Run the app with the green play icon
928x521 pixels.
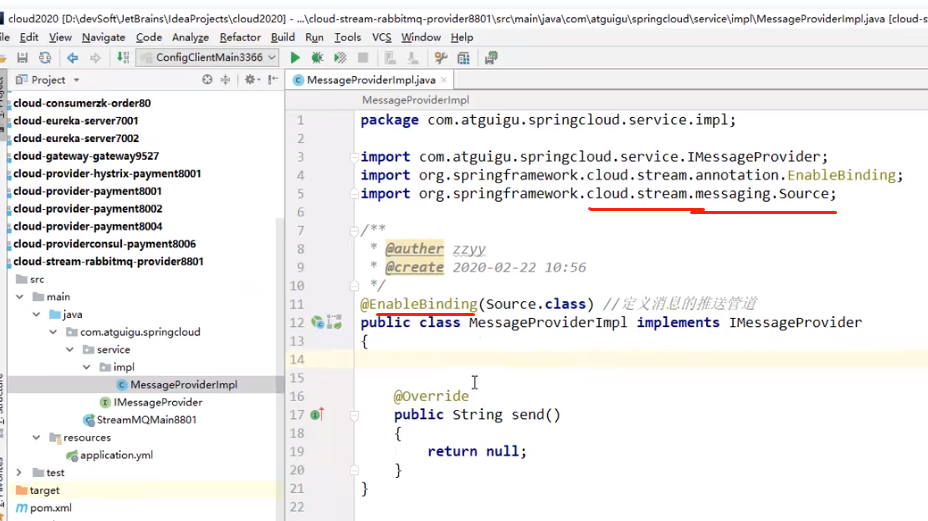point(295,57)
